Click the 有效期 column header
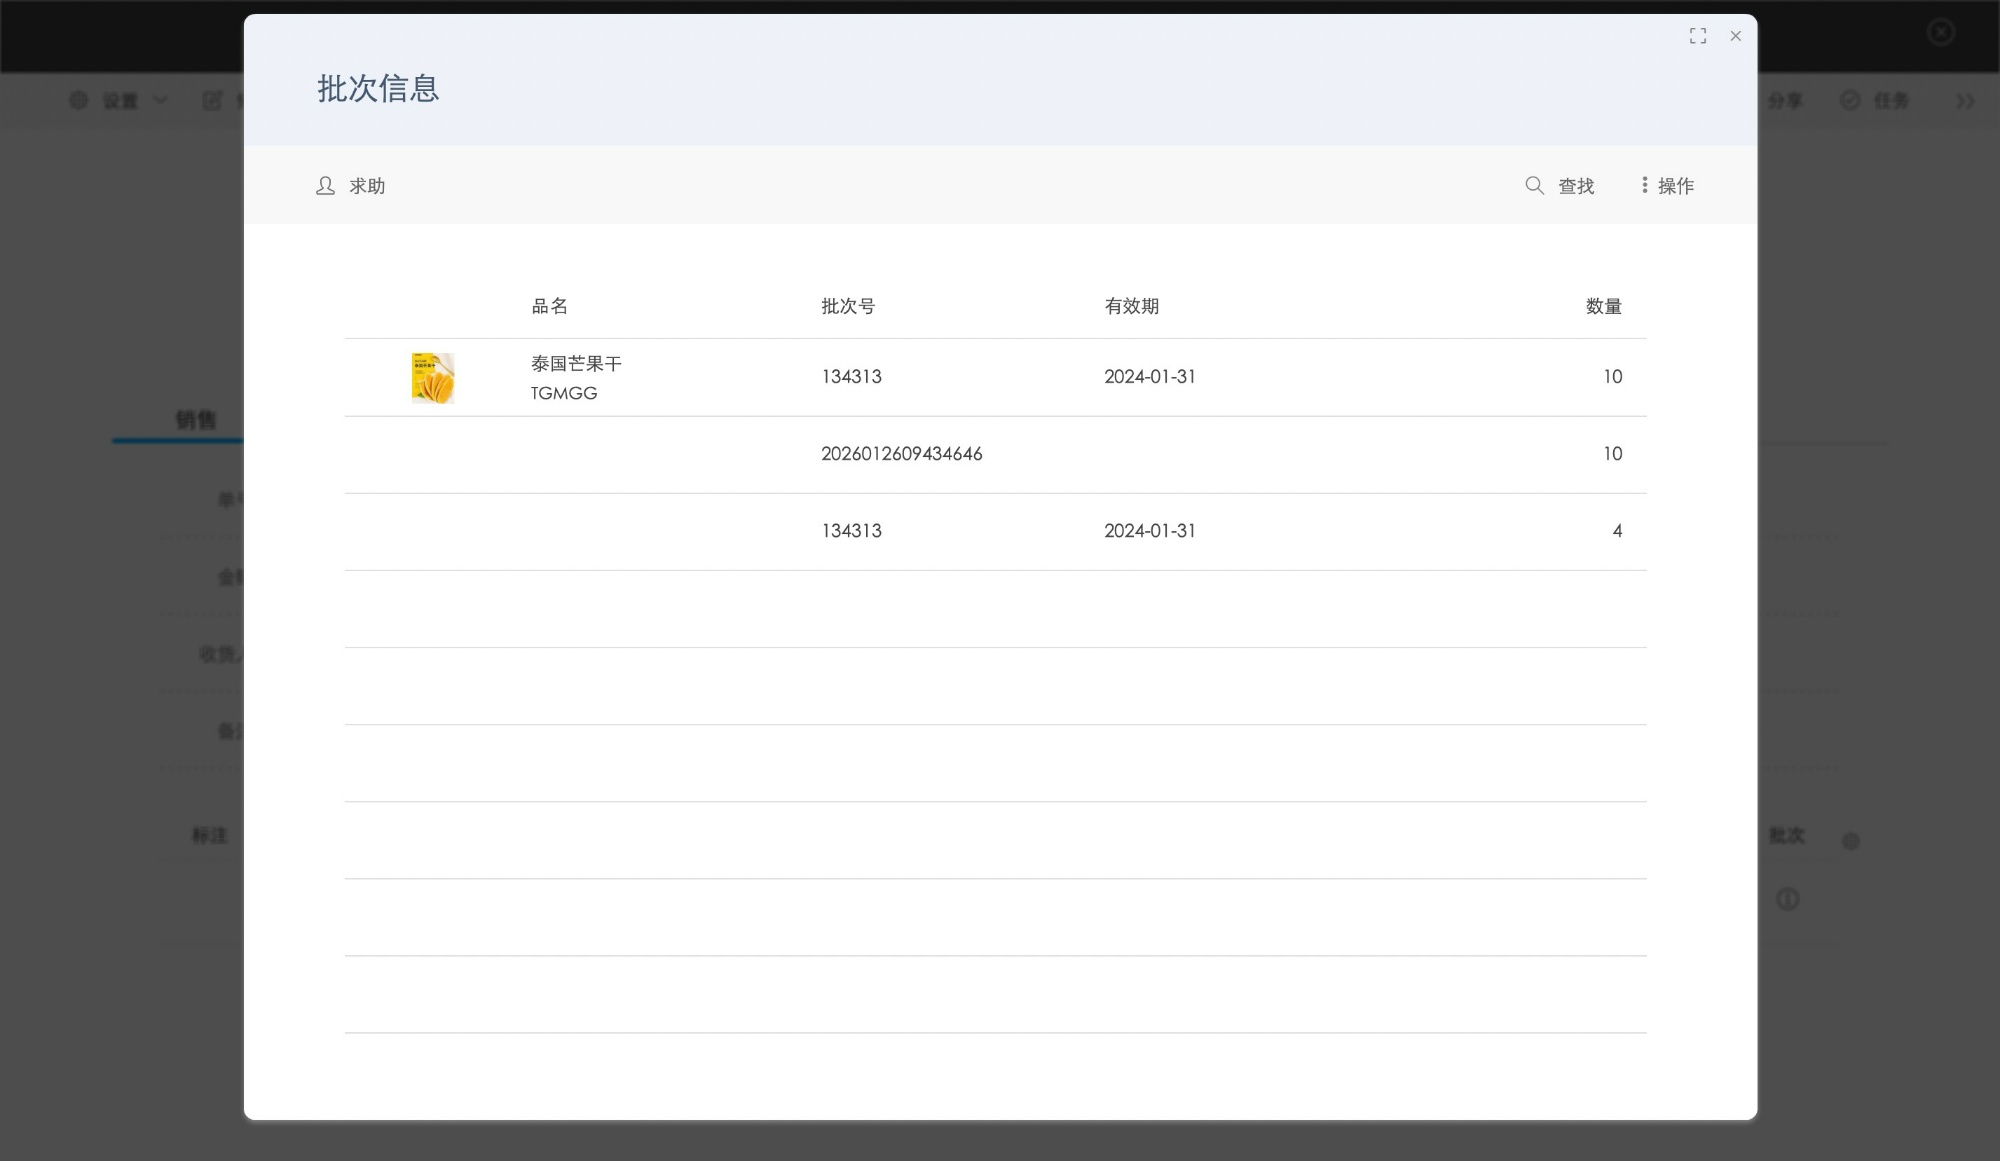 1131,306
